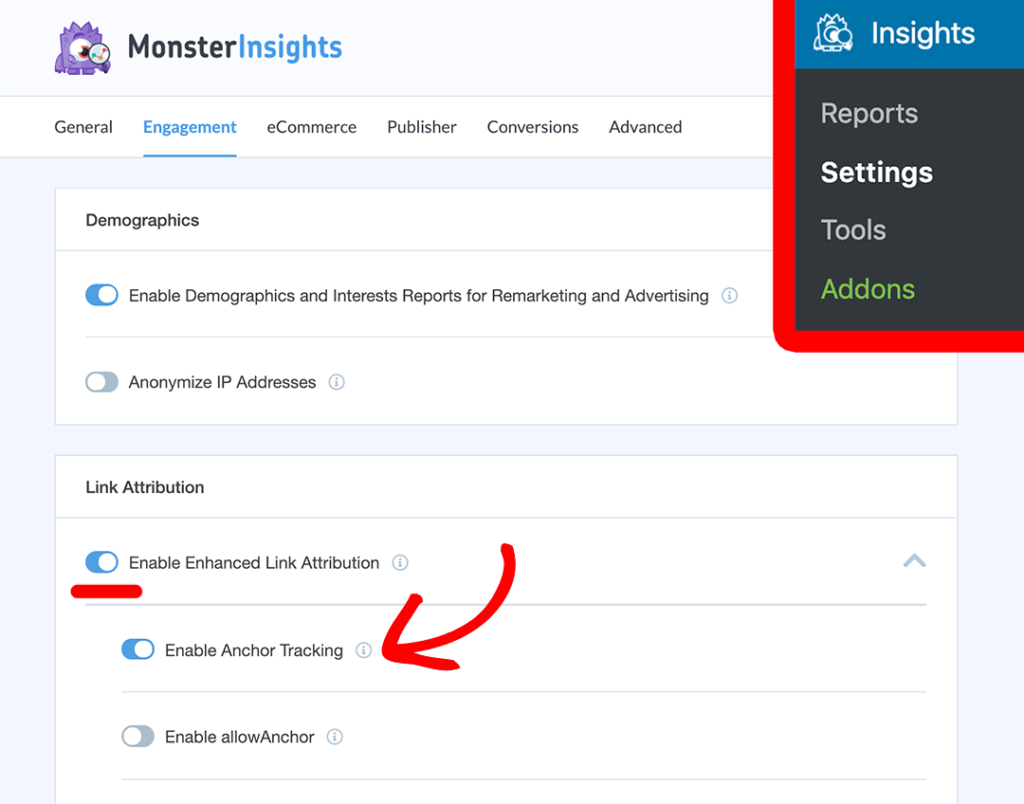The width and height of the screenshot is (1024, 804).
Task: Open the info tooltip beside Enable Anchor Tracking
Action: click(x=364, y=650)
